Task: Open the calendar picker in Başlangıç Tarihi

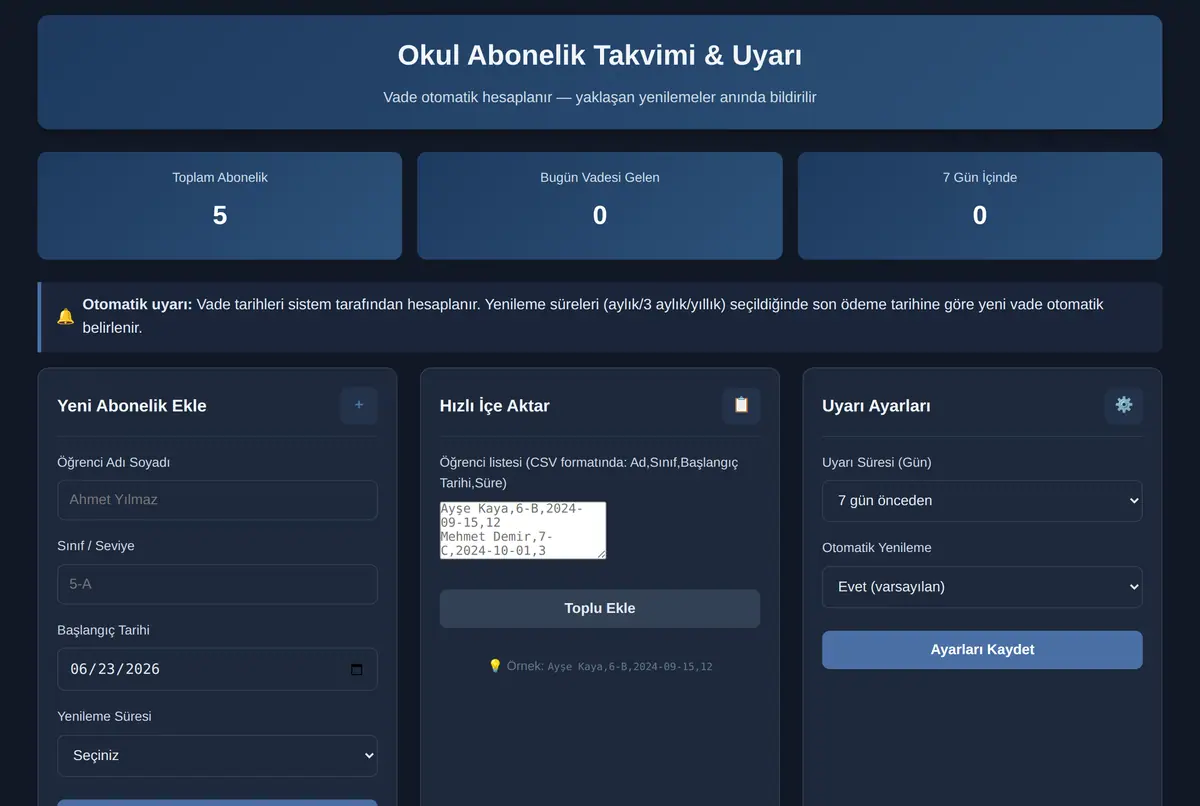Action: point(357,669)
